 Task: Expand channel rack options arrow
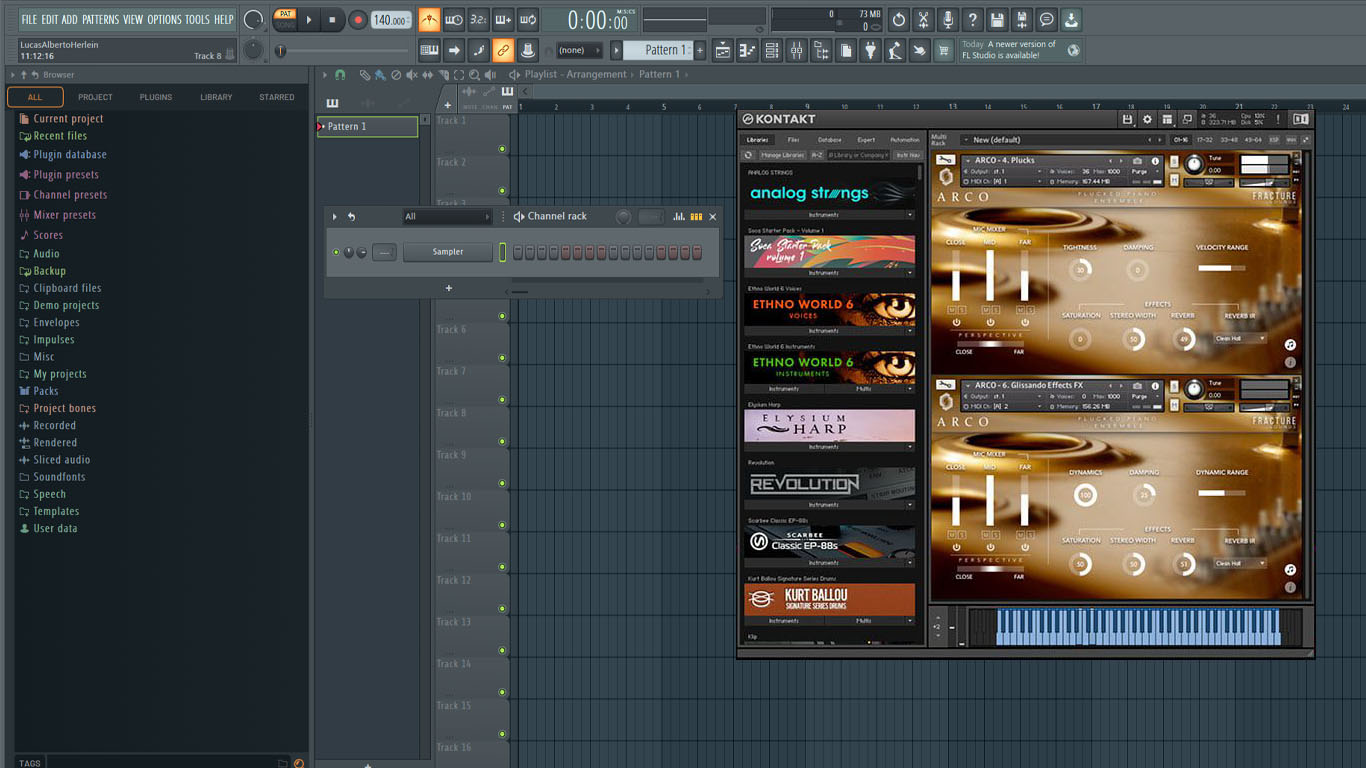coord(335,217)
